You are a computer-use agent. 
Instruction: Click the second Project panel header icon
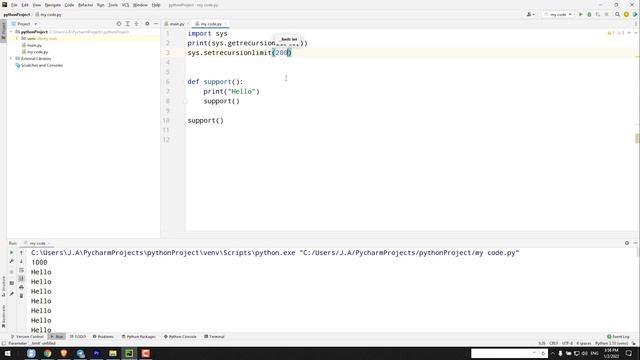tap(128, 24)
